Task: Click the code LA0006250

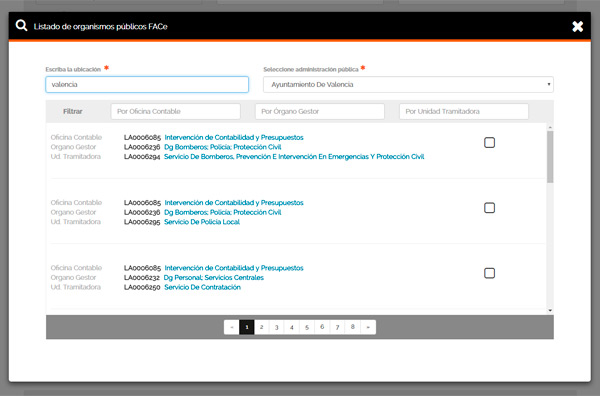Action: click(142, 287)
